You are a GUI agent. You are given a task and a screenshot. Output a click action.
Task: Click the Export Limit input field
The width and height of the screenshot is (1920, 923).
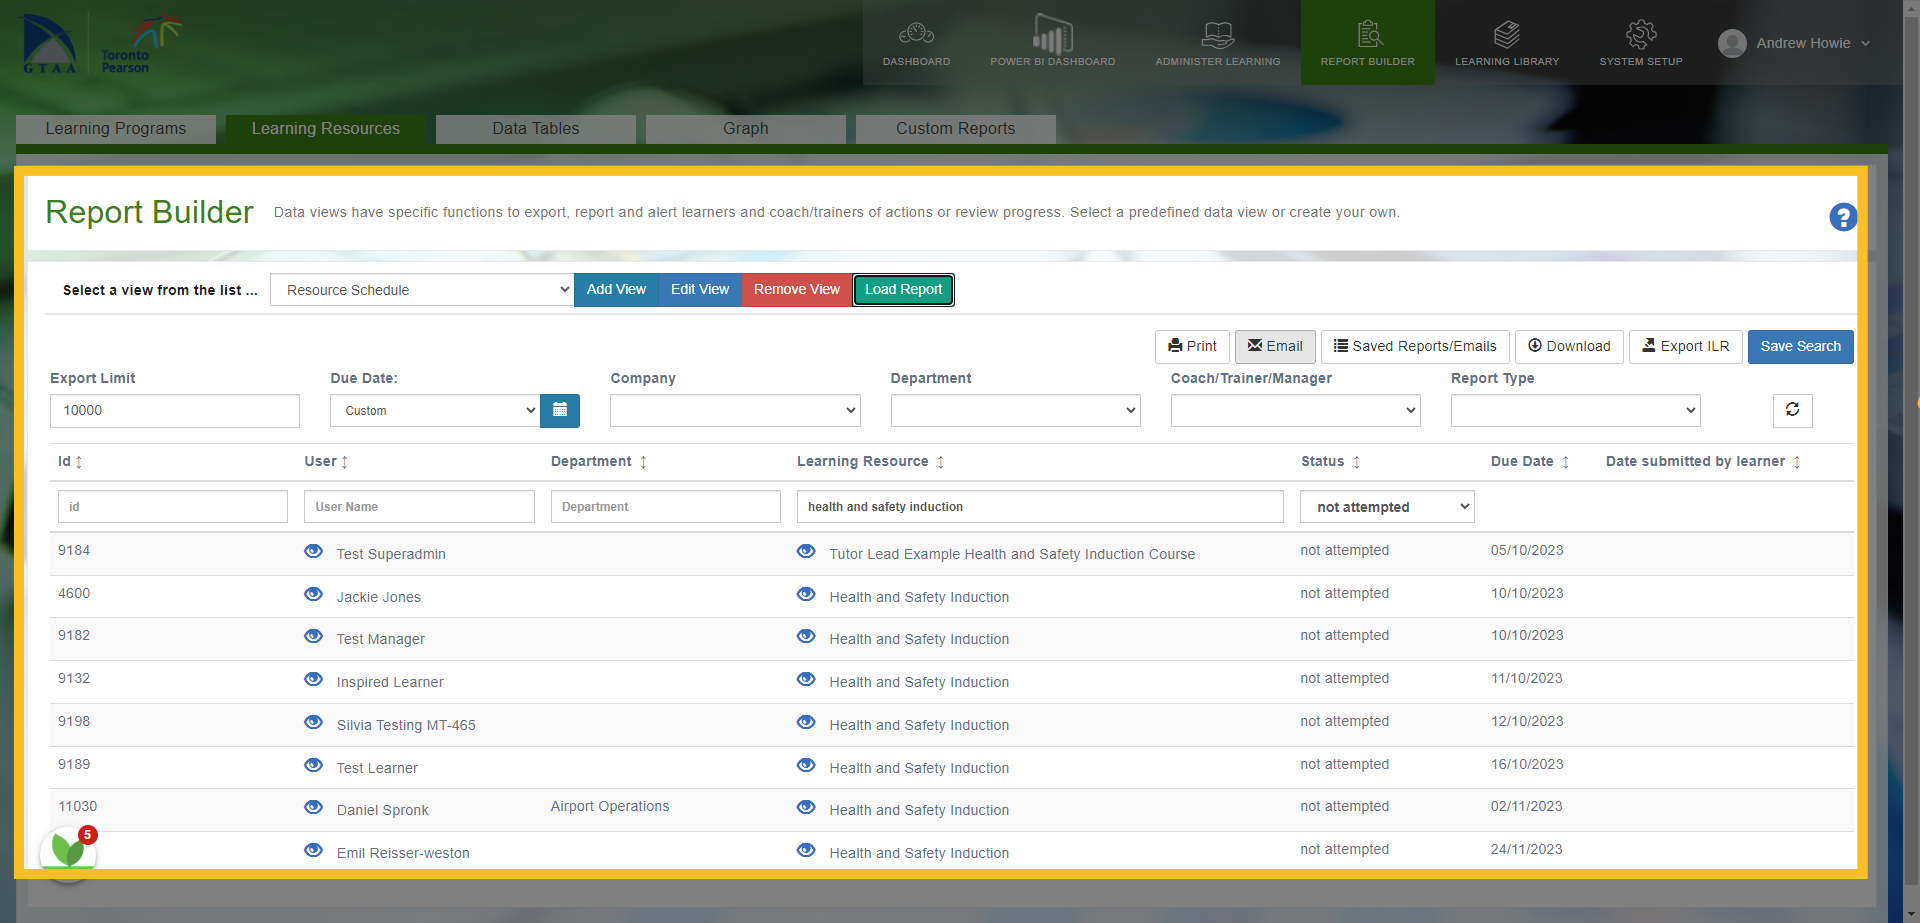175,410
